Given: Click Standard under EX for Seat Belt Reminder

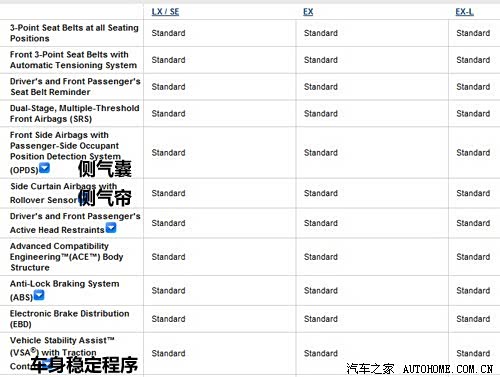Looking at the screenshot, I should click(321, 87).
